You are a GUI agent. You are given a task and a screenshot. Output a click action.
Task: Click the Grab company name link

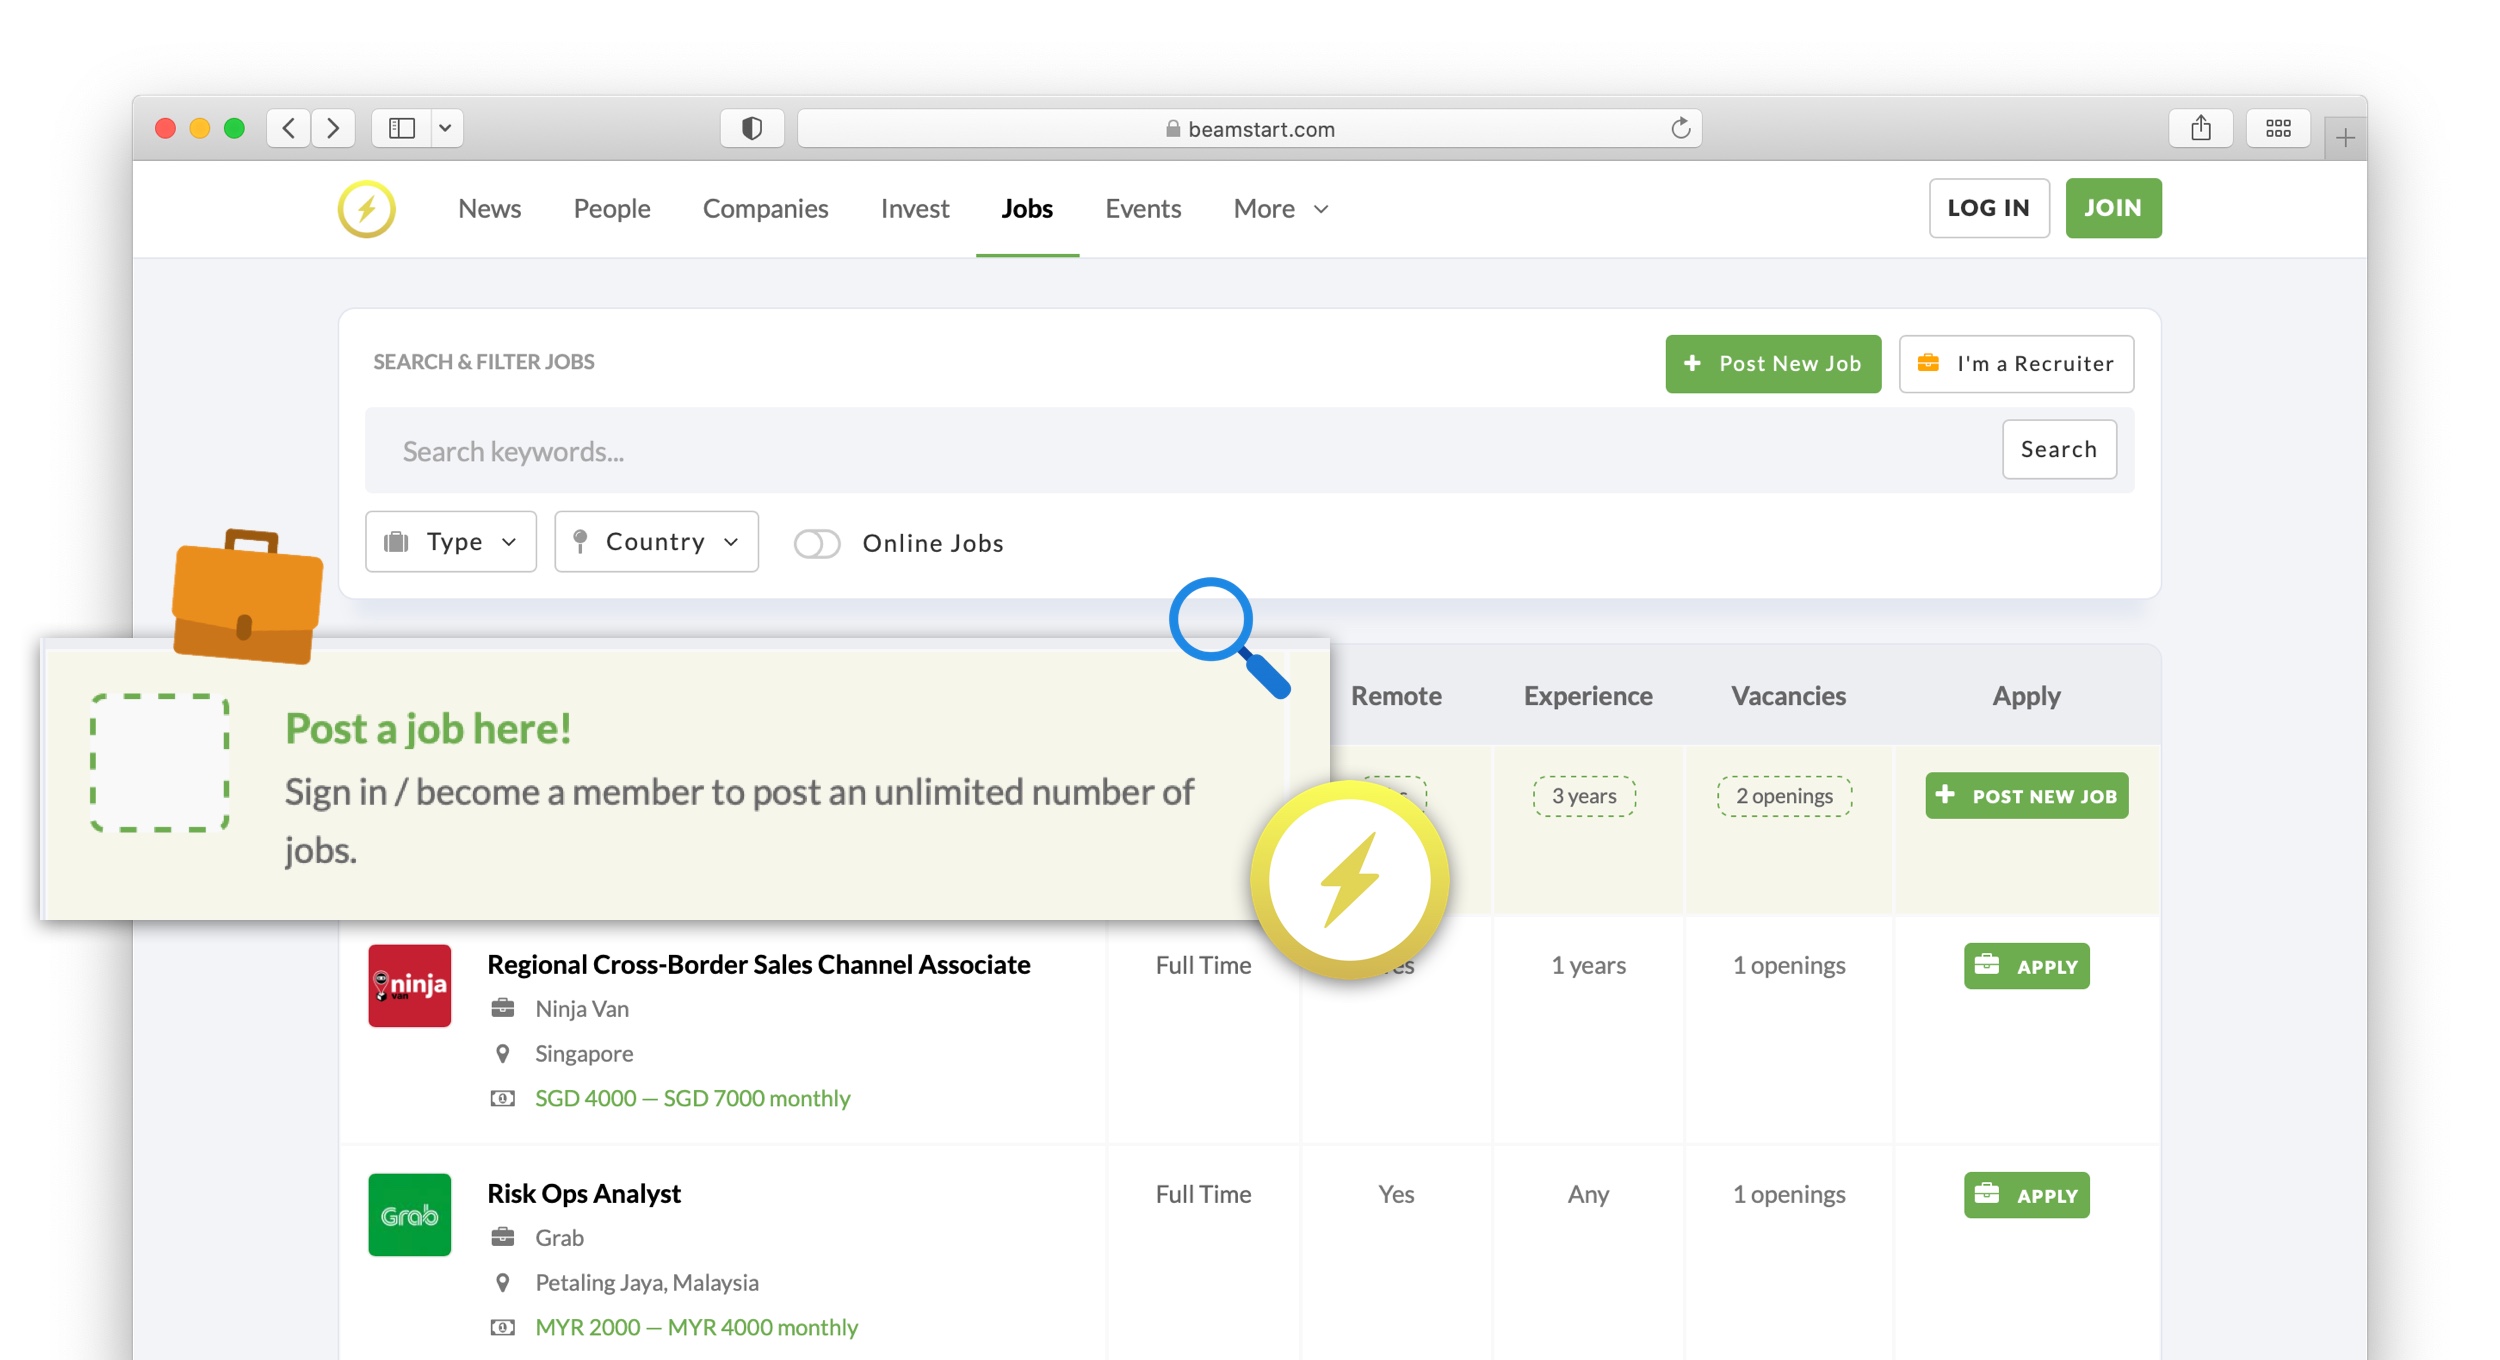[x=559, y=1238]
